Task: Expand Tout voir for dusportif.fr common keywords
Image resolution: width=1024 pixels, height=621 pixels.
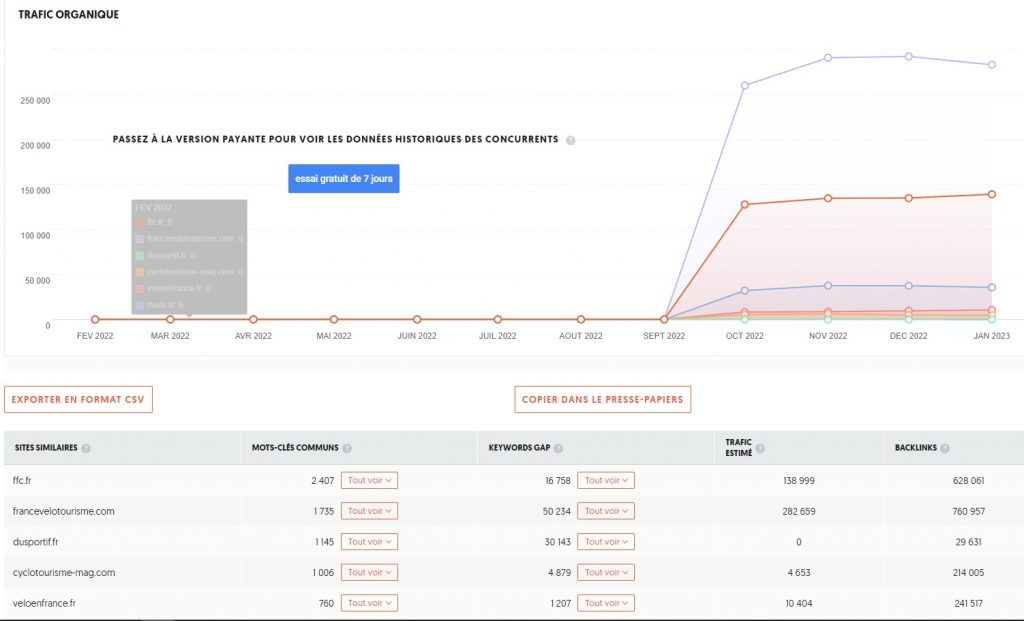Action: pyautogui.click(x=369, y=542)
